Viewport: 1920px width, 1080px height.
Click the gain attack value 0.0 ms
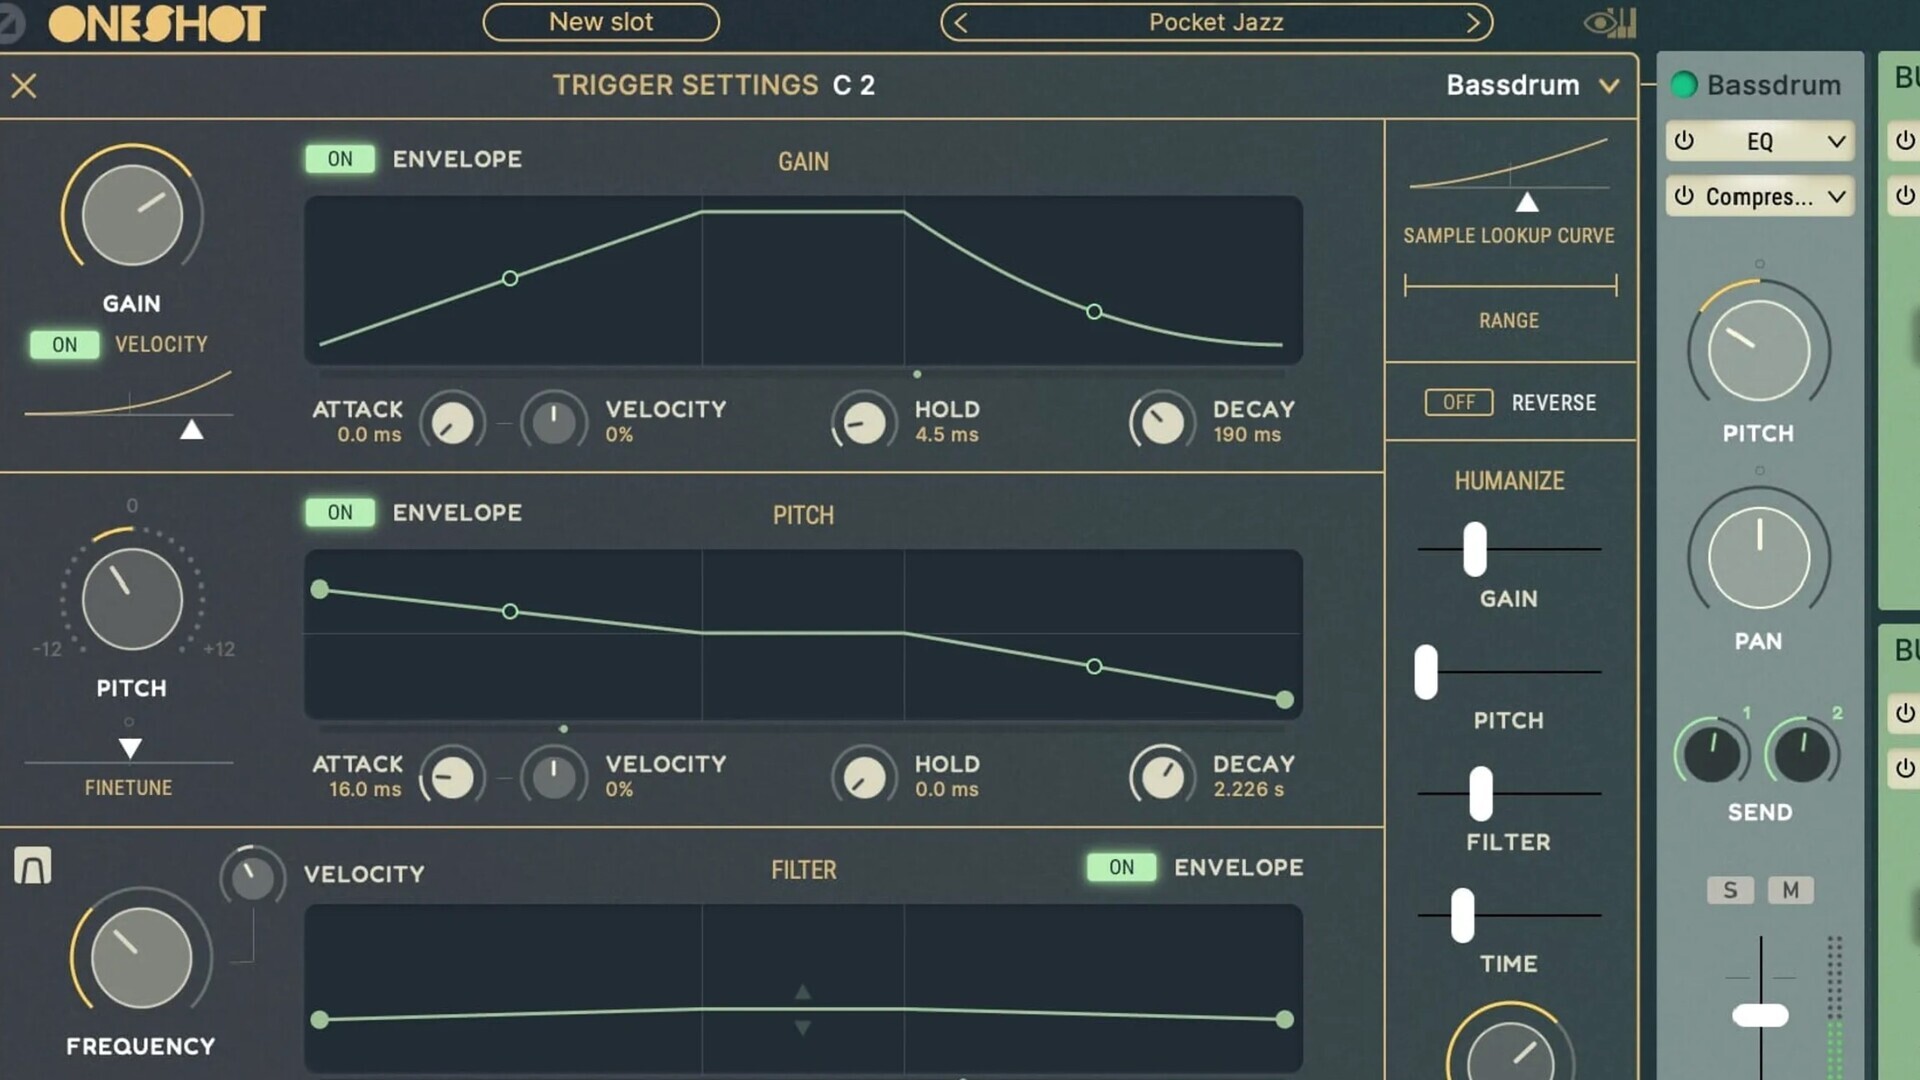369,435
